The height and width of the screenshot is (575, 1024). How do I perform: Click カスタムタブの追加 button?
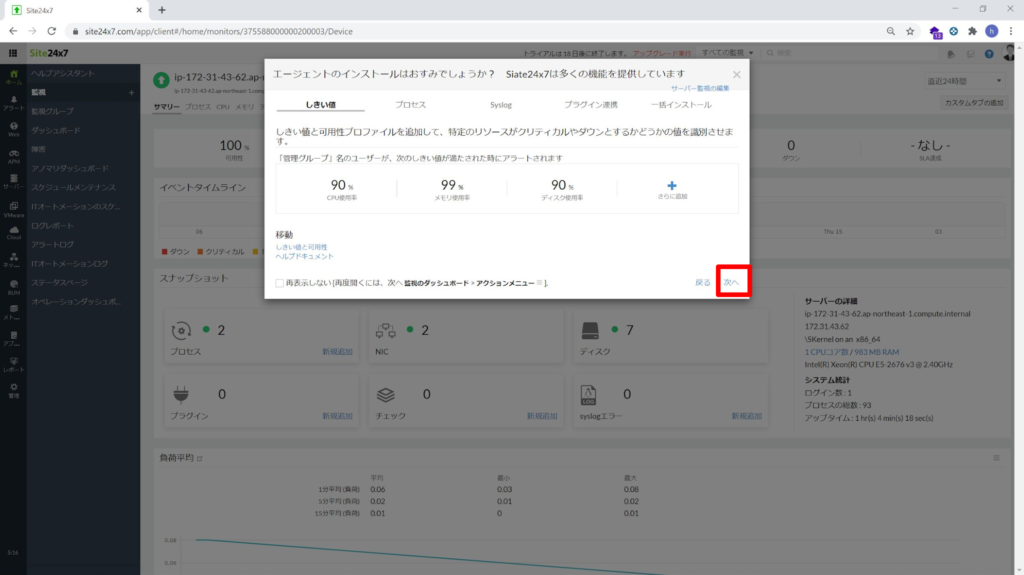(x=974, y=103)
